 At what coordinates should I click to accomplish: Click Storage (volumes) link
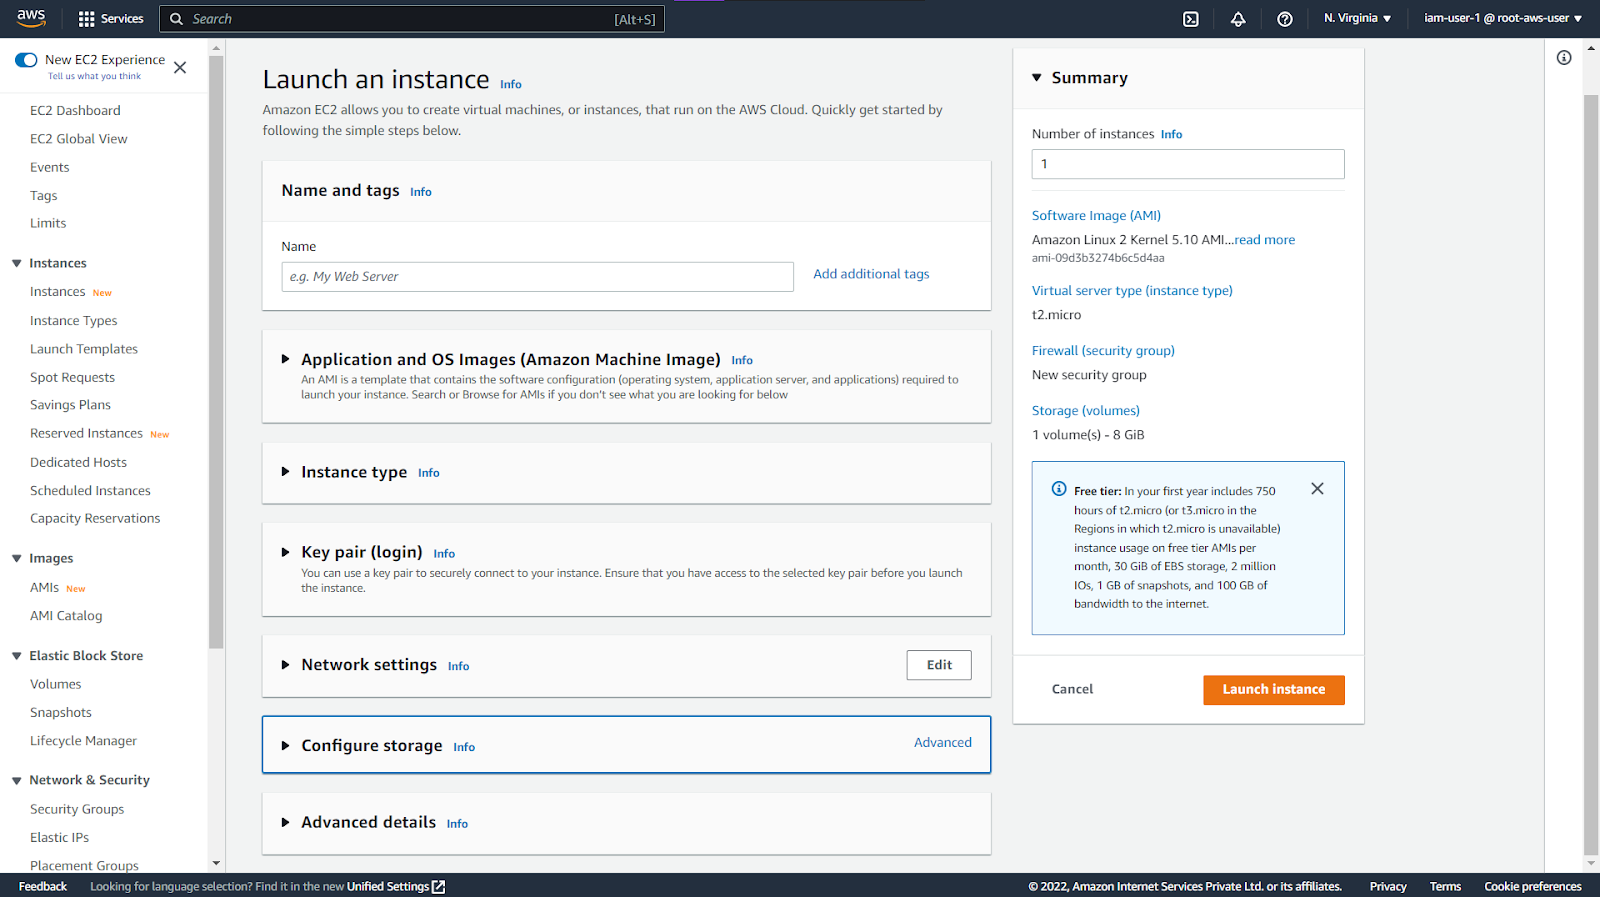click(1086, 411)
